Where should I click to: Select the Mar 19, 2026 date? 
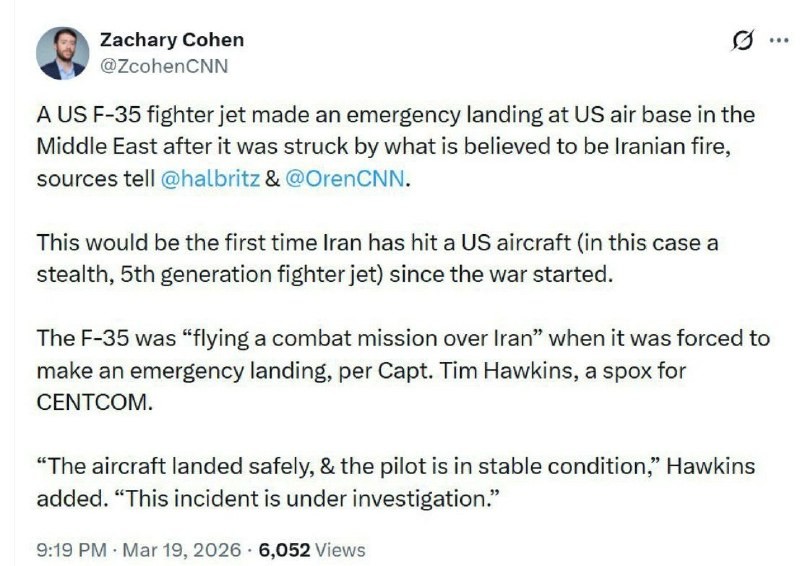183,550
